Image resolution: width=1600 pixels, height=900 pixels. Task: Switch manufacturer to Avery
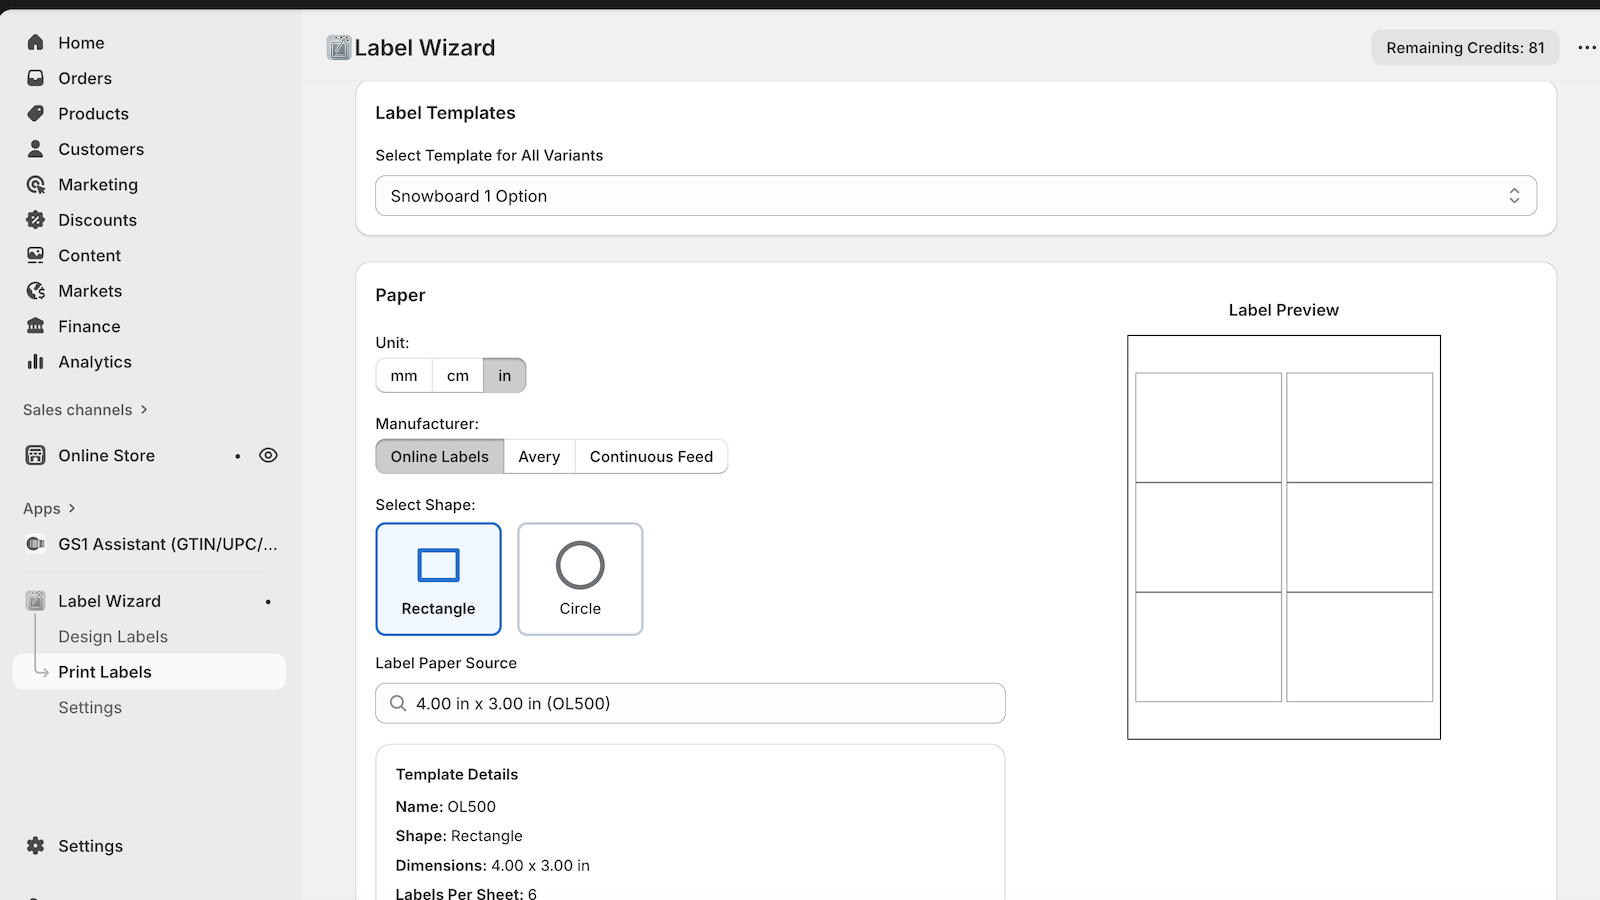click(539, 456)
